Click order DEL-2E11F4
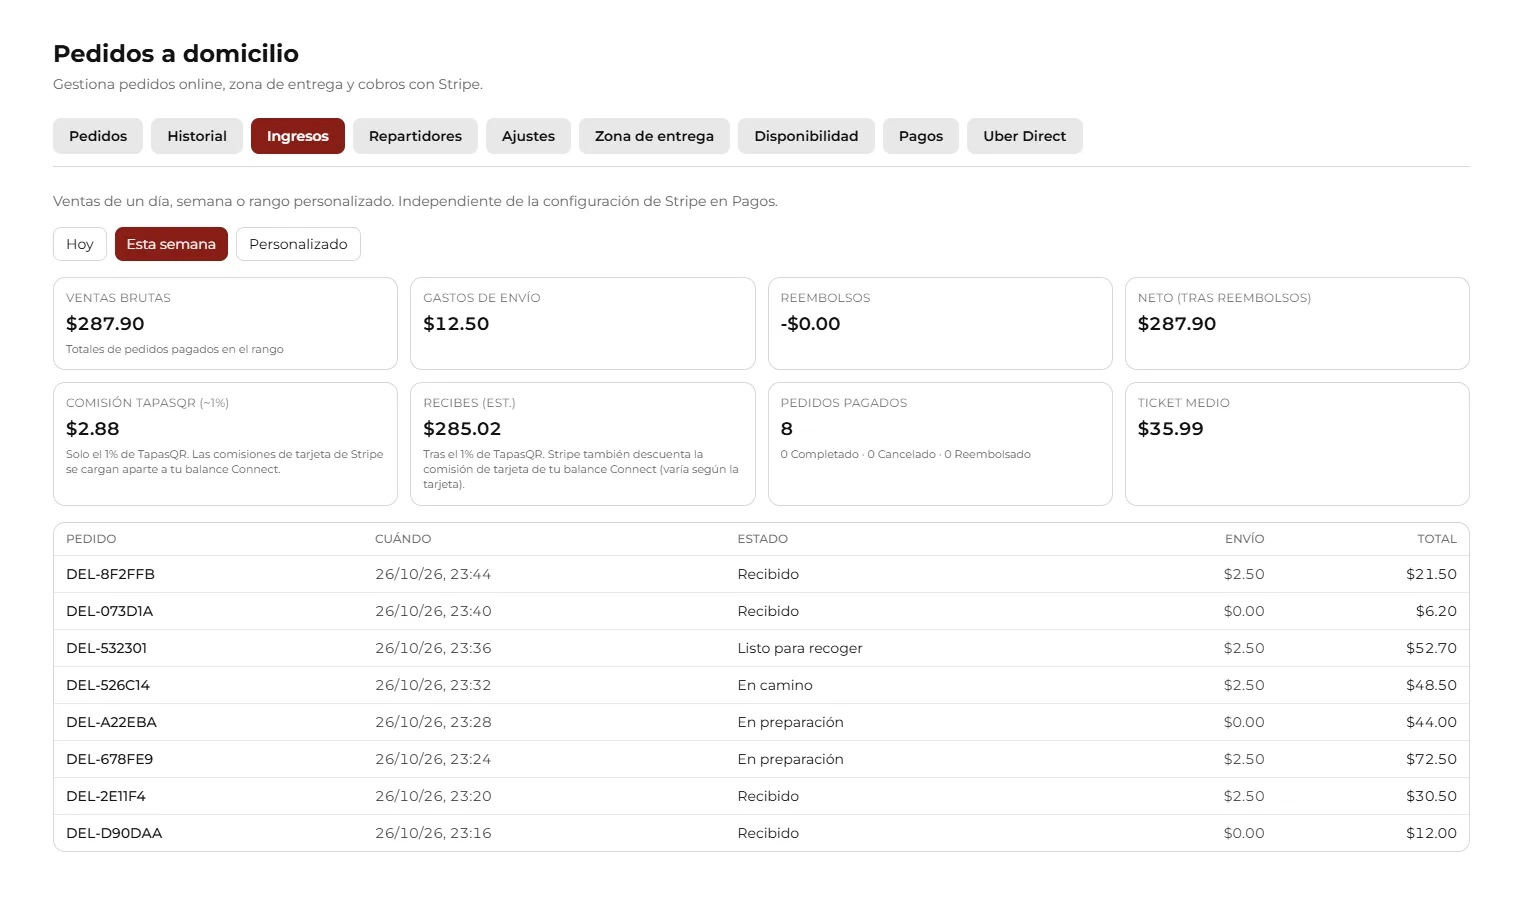 point(106,796)
